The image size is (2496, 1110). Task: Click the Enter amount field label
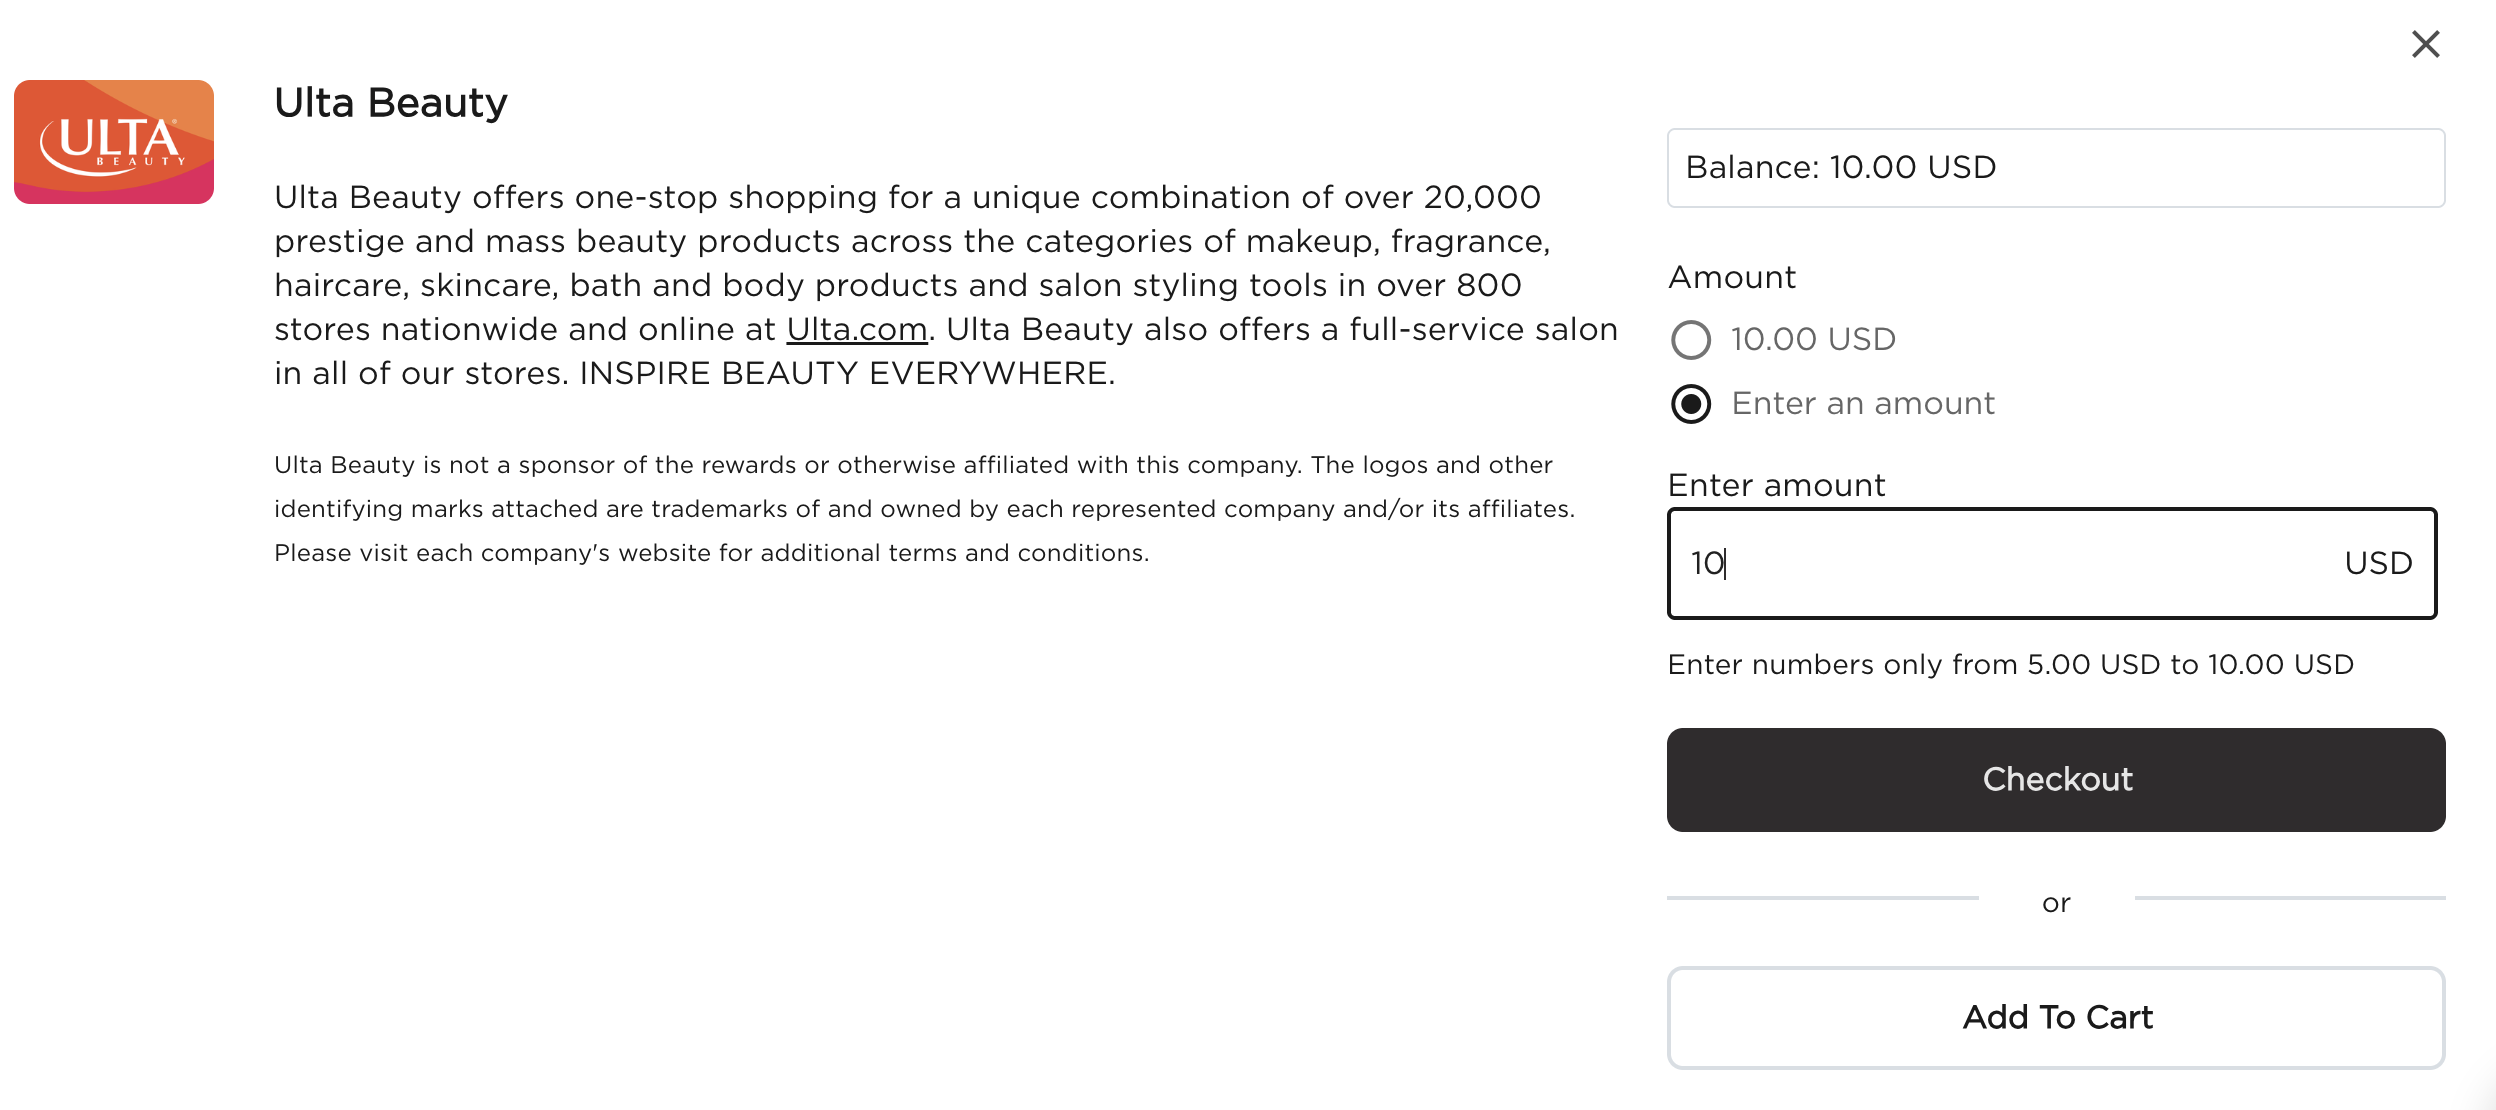[x=1776, y=485]
